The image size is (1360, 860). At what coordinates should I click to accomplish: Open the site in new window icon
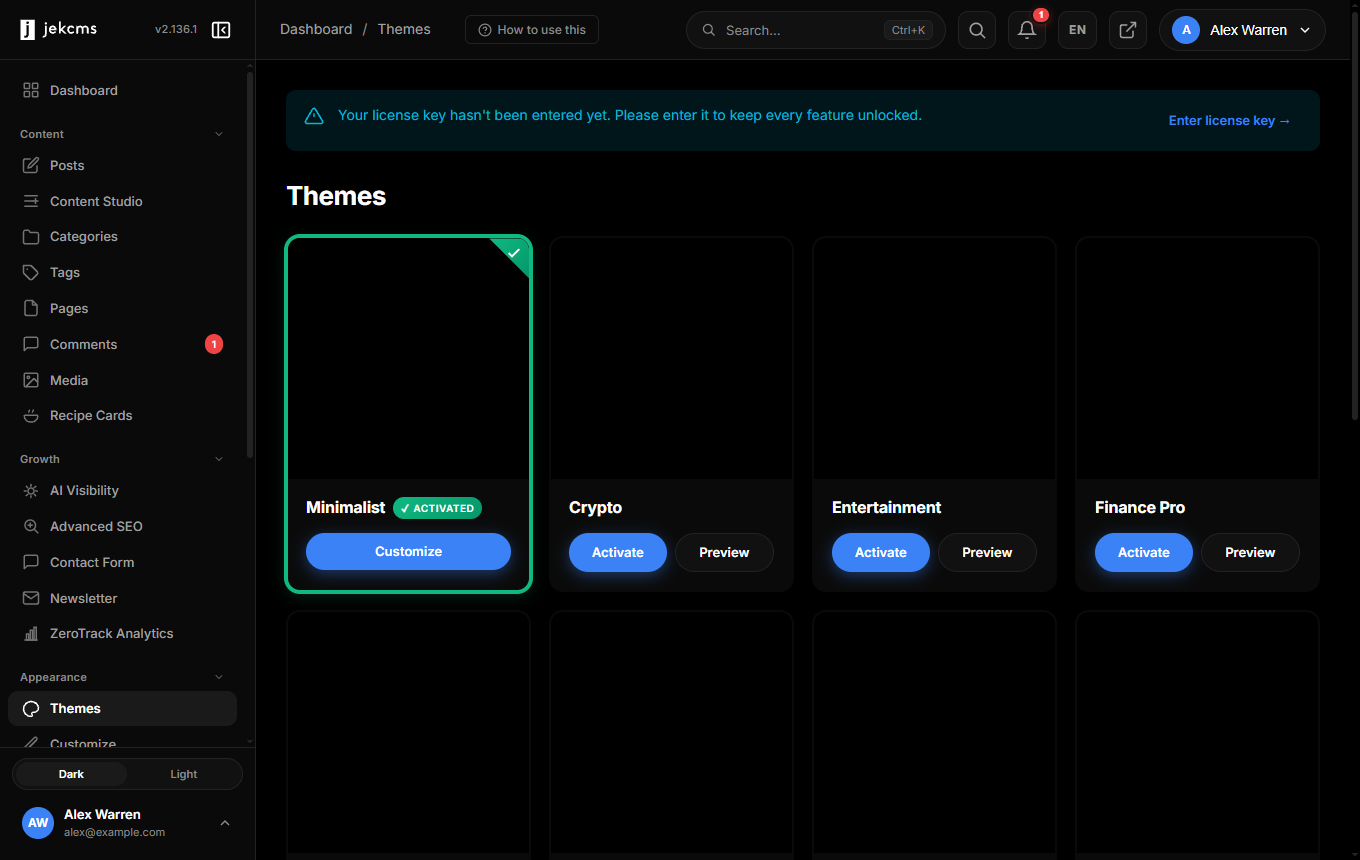[1128, 30]
